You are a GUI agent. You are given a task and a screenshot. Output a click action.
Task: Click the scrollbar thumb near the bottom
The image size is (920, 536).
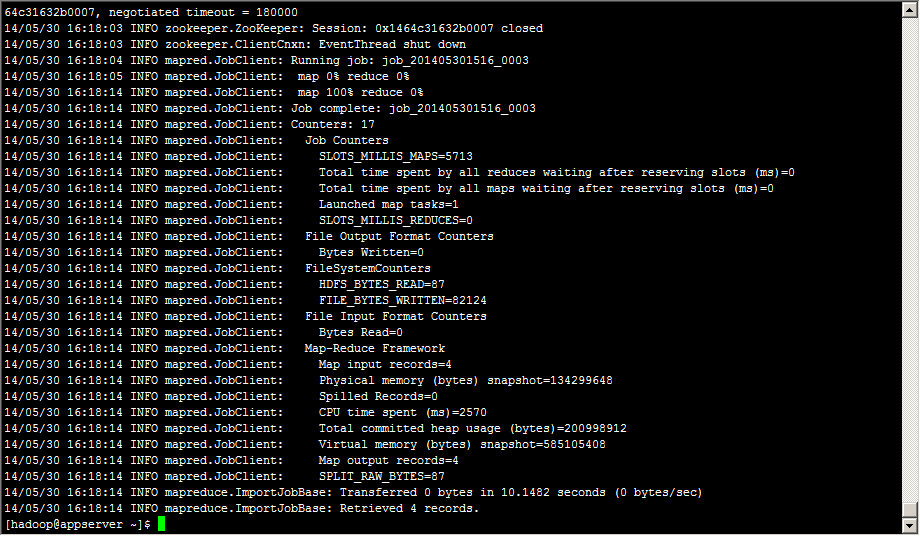[x=910, y=510]
